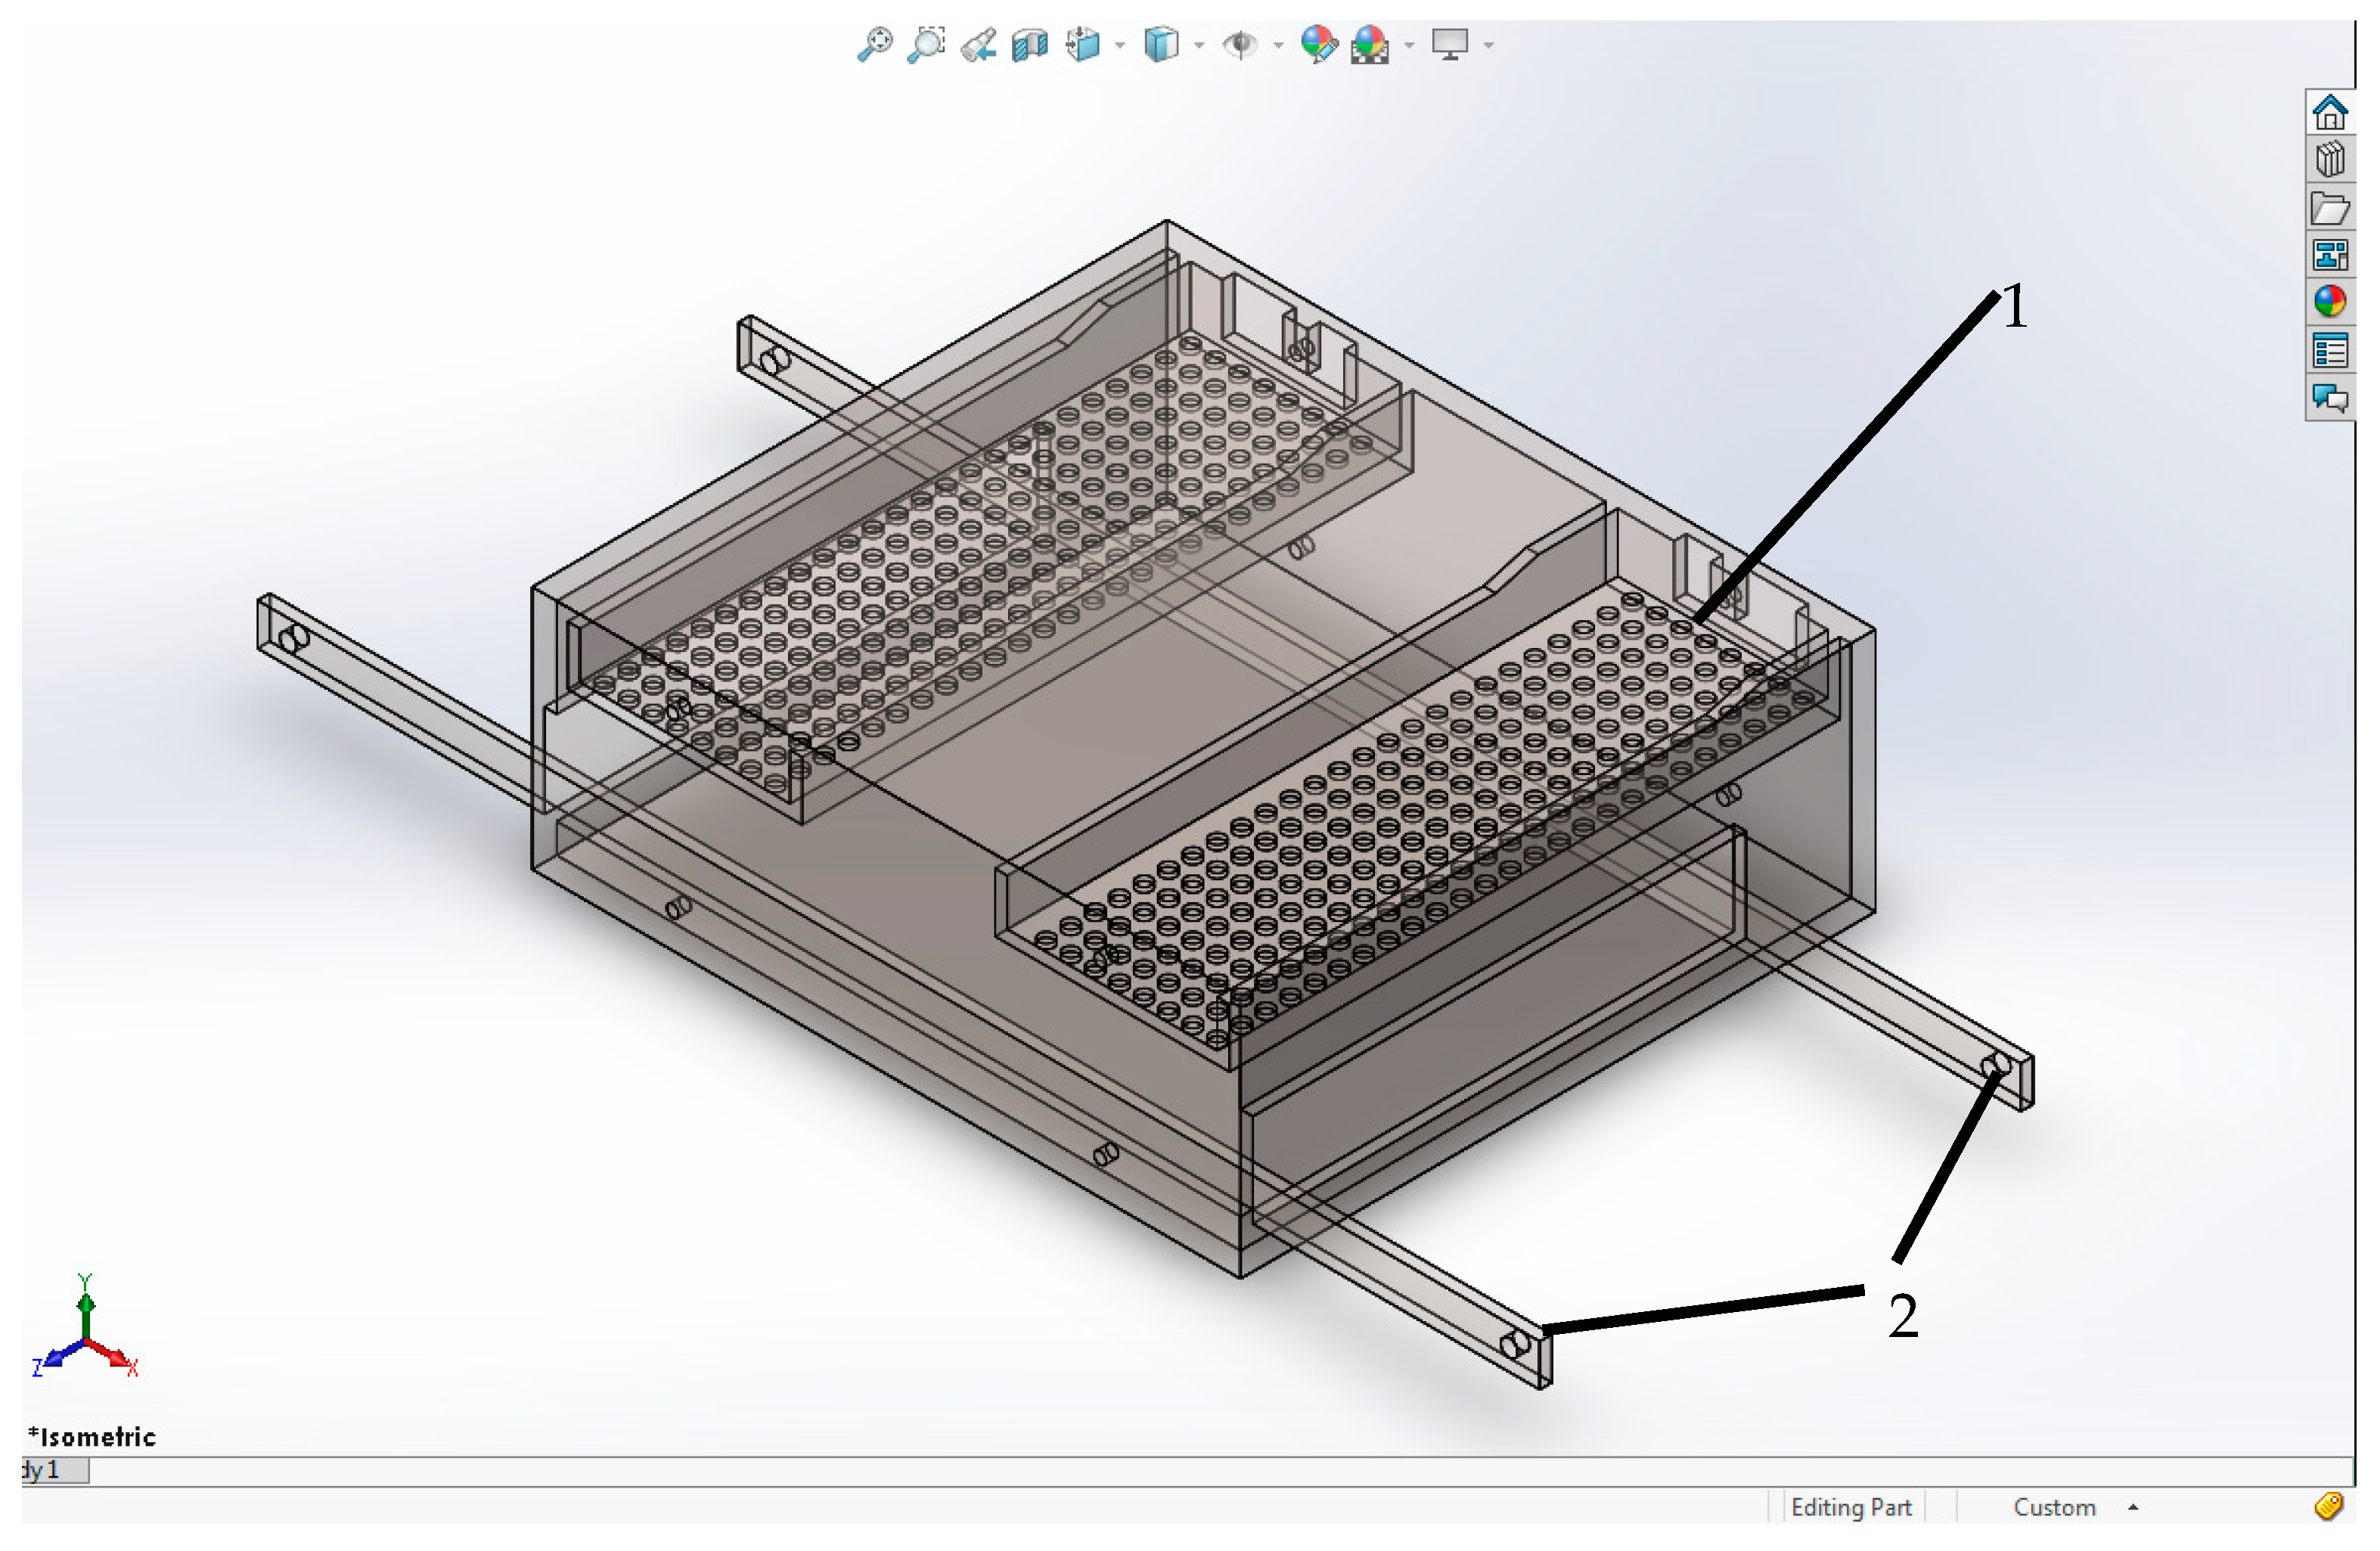Screen dimensions: 2380x1551
Task: Click the Custom units button in status bar
Action: pyautogui.click(x=2054, y=1507)
